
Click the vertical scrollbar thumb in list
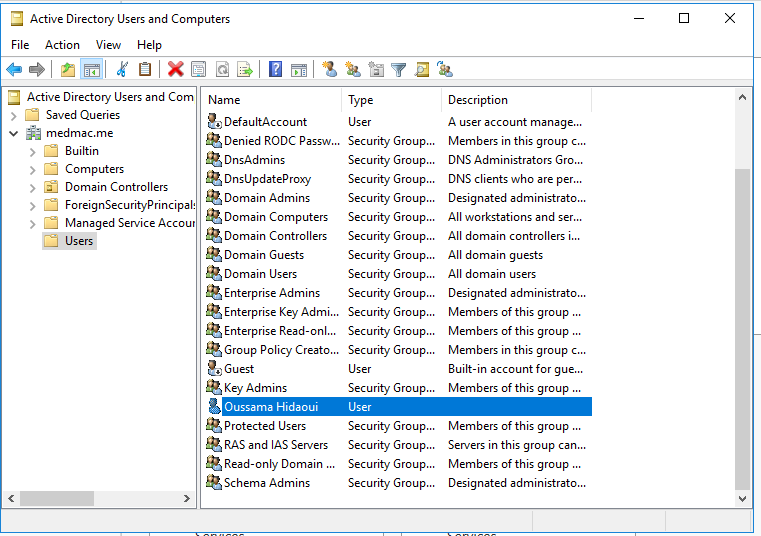742,329
